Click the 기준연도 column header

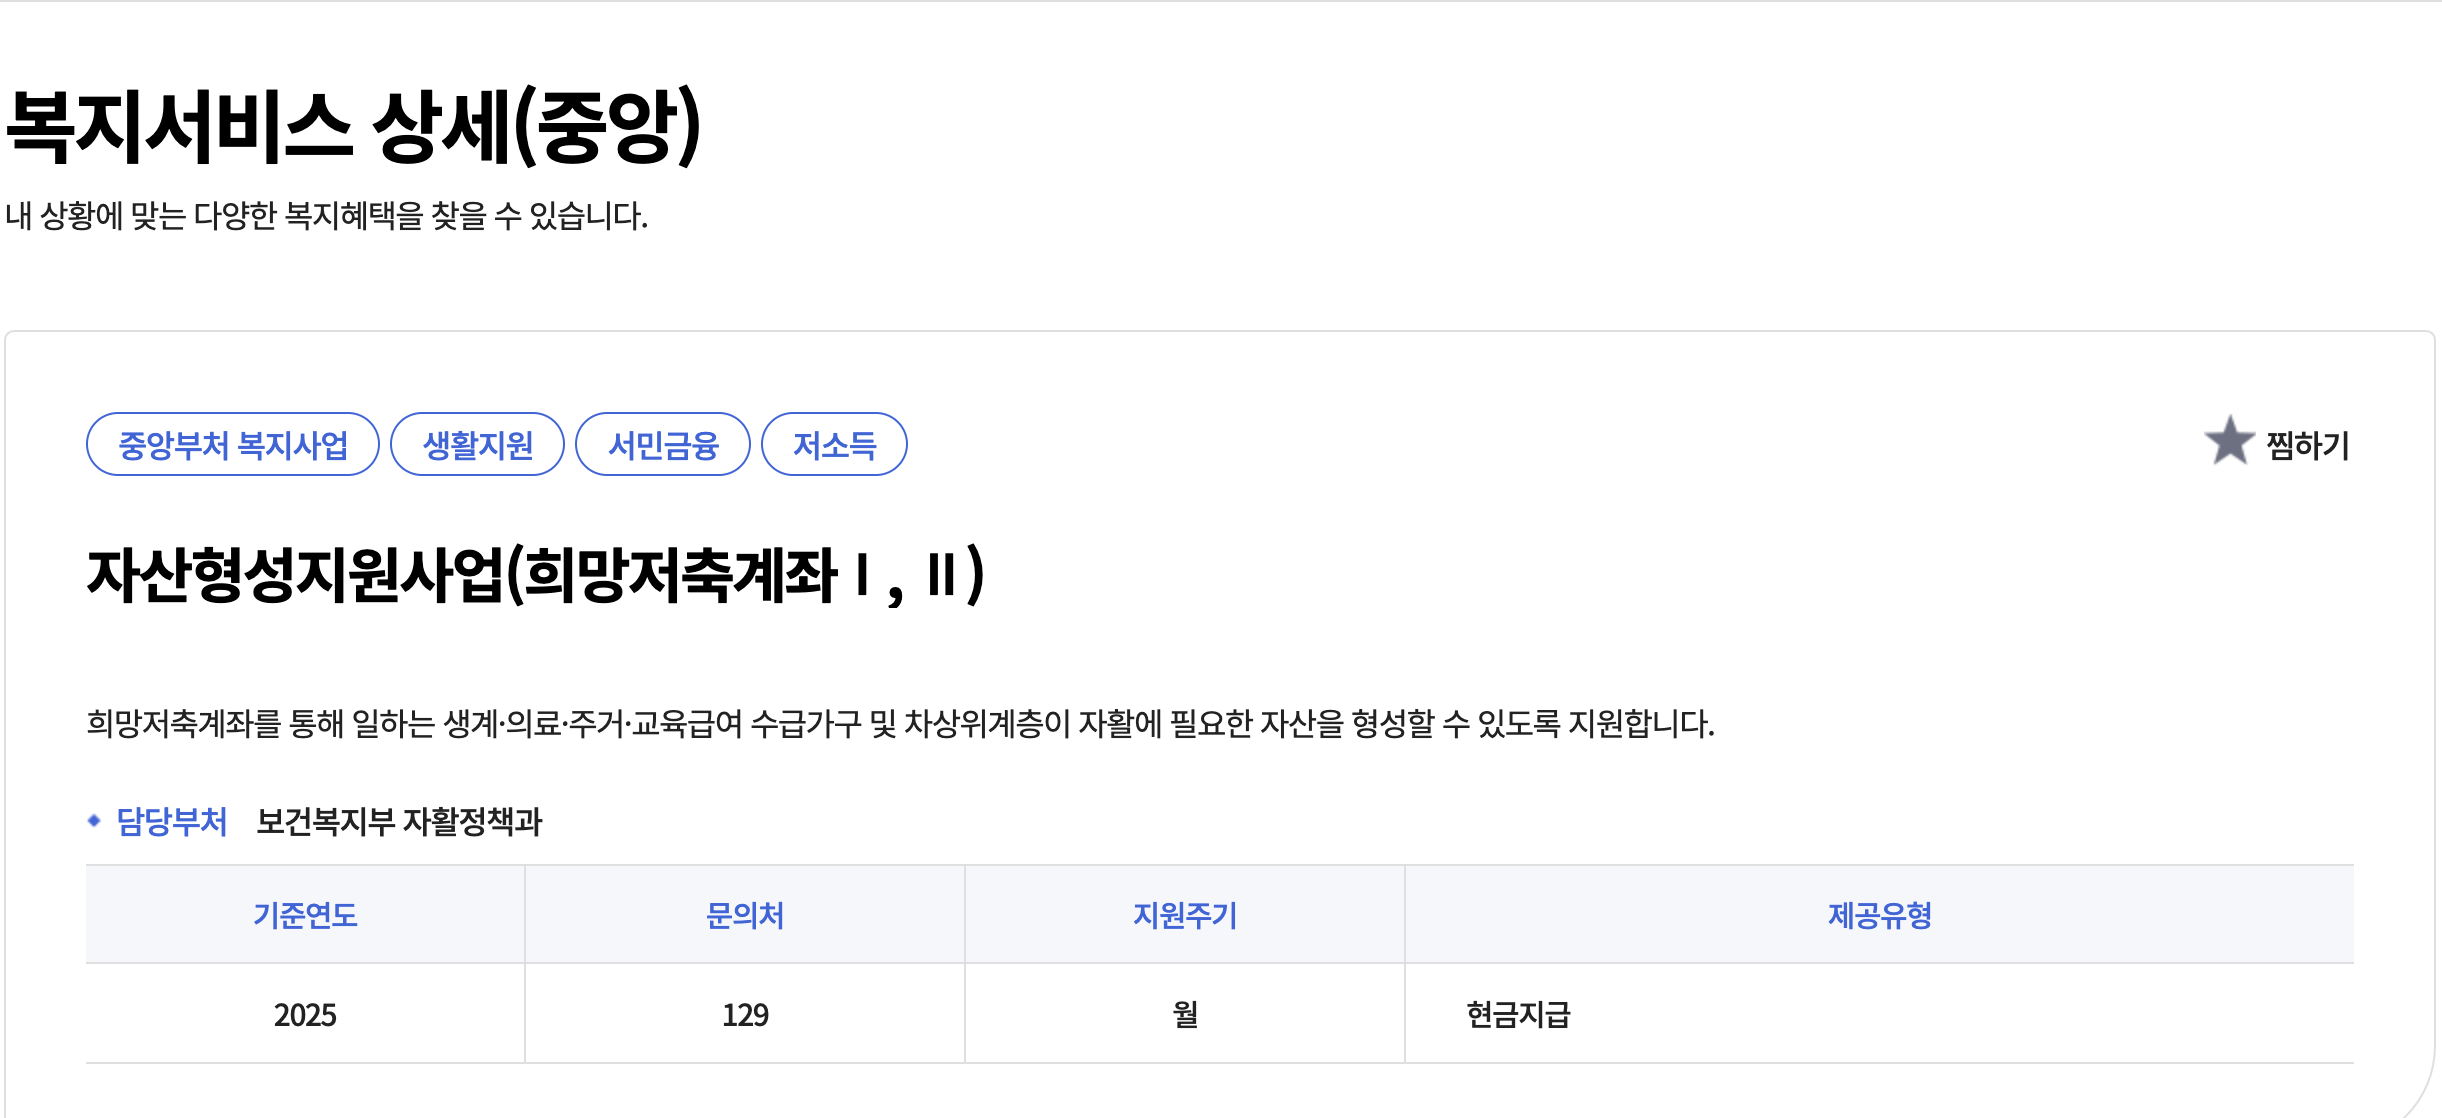305,914
